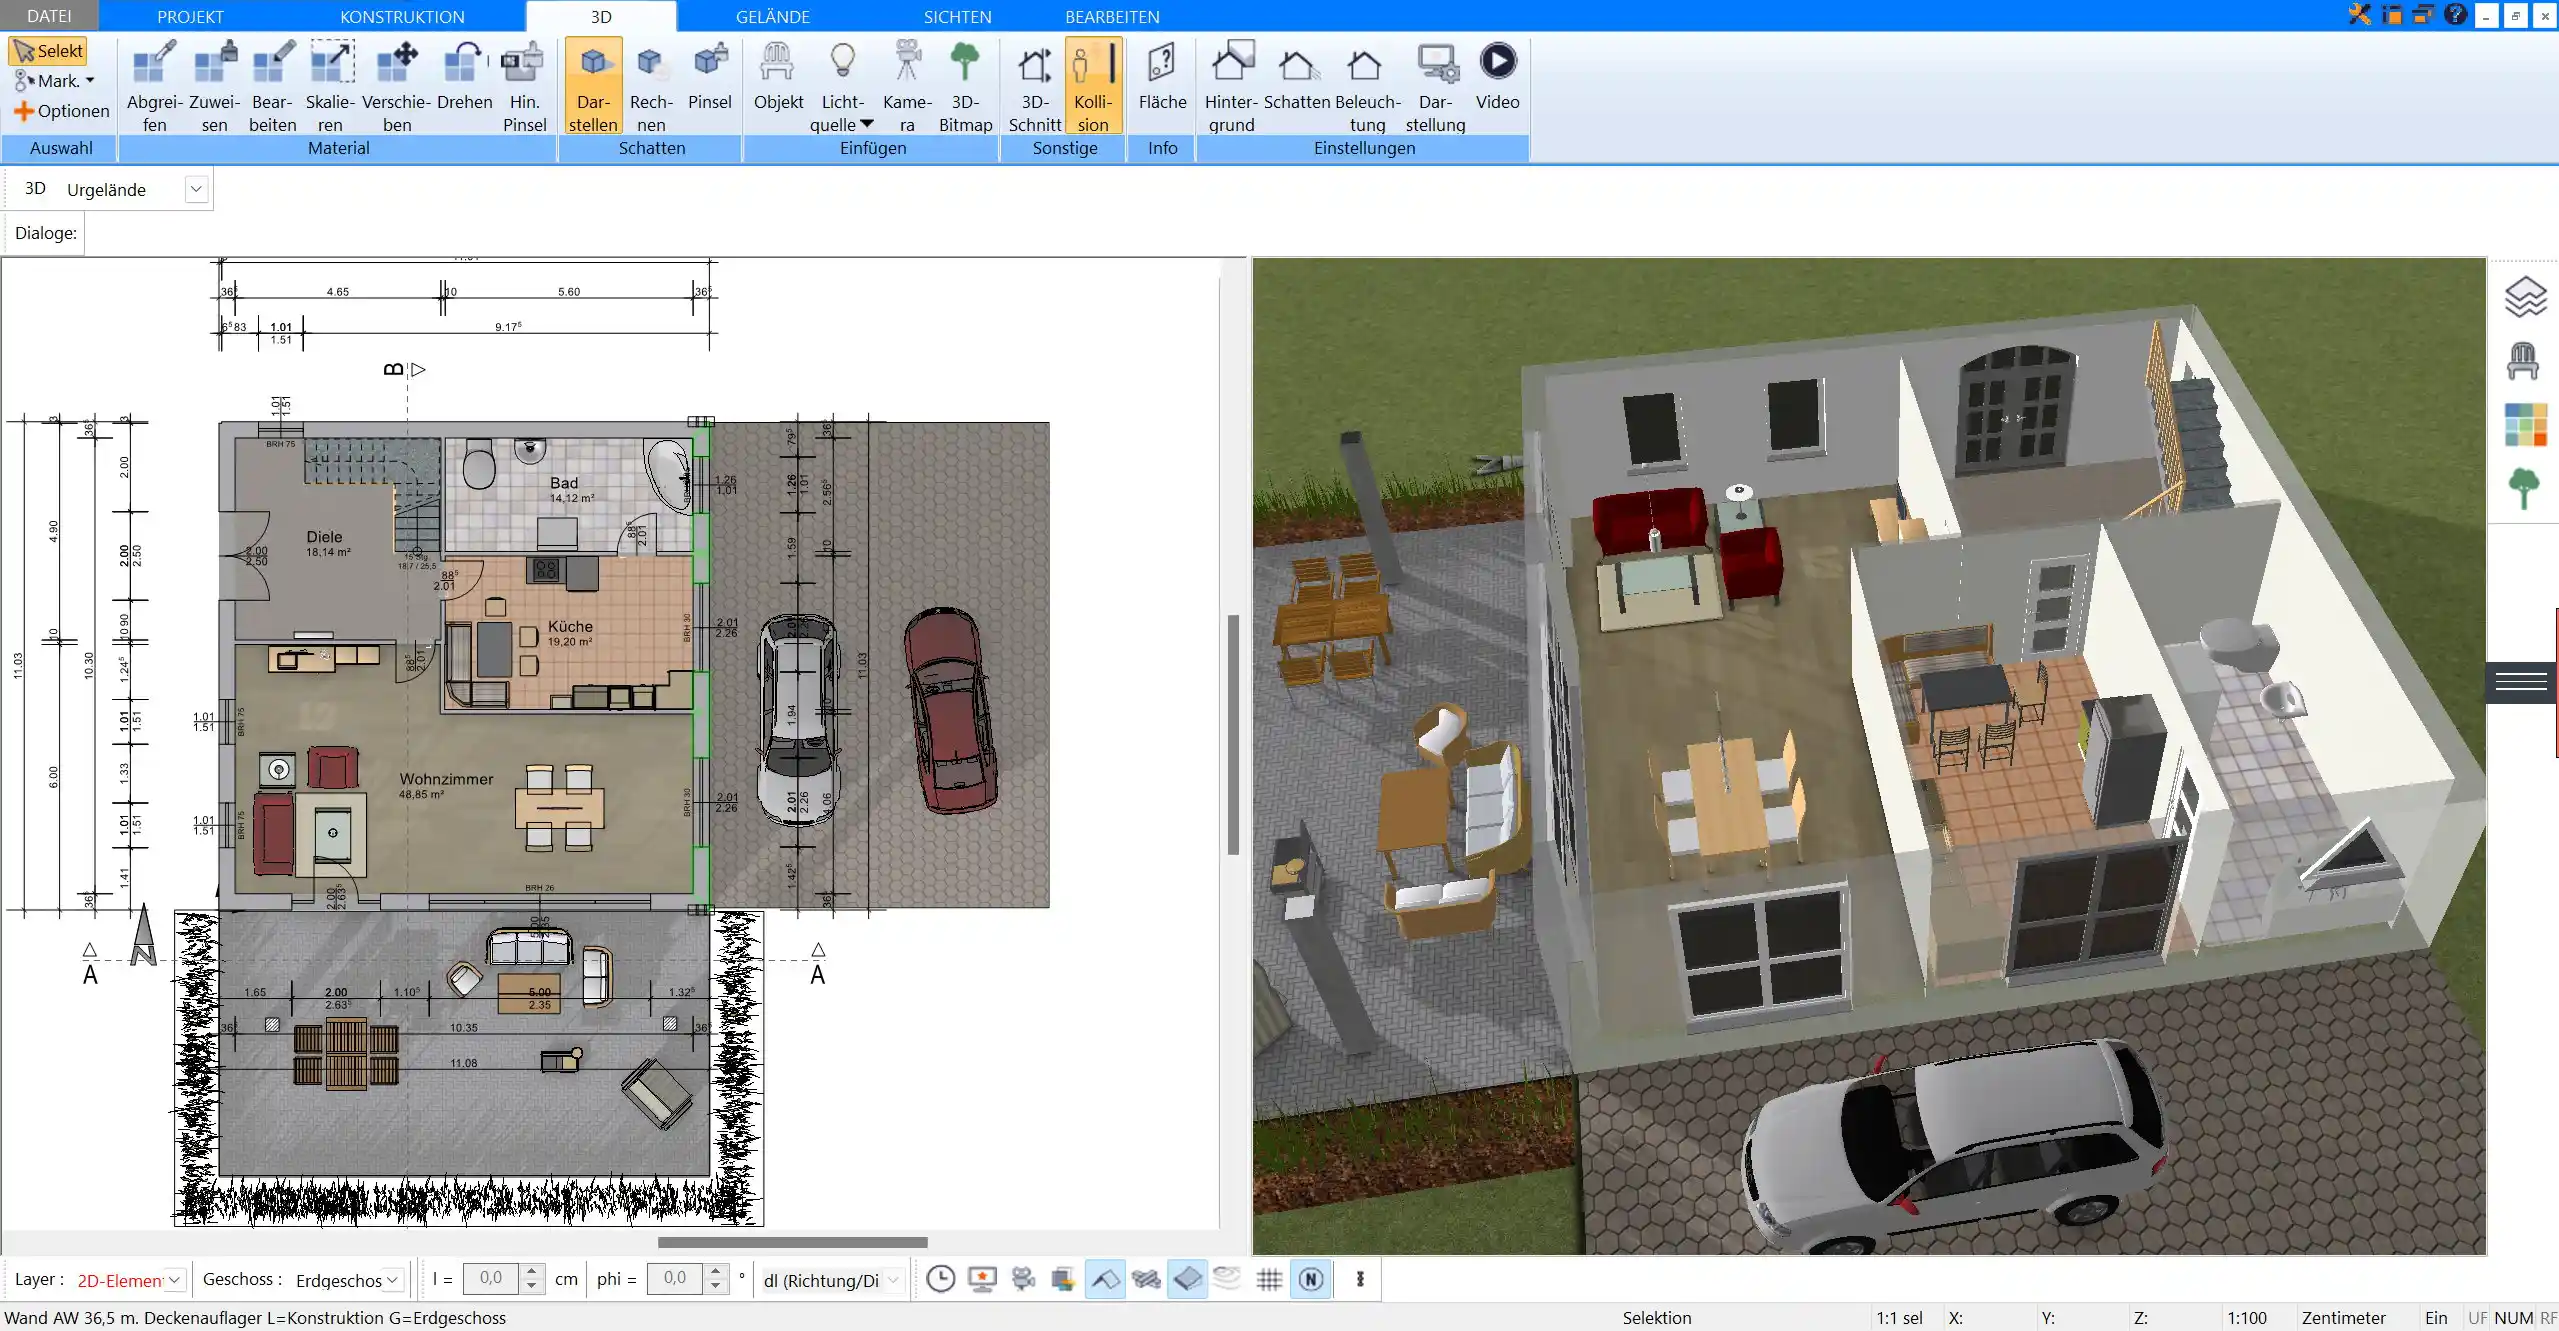
Task: Open the DATEI menu
Action: click(x=49, y=16)
